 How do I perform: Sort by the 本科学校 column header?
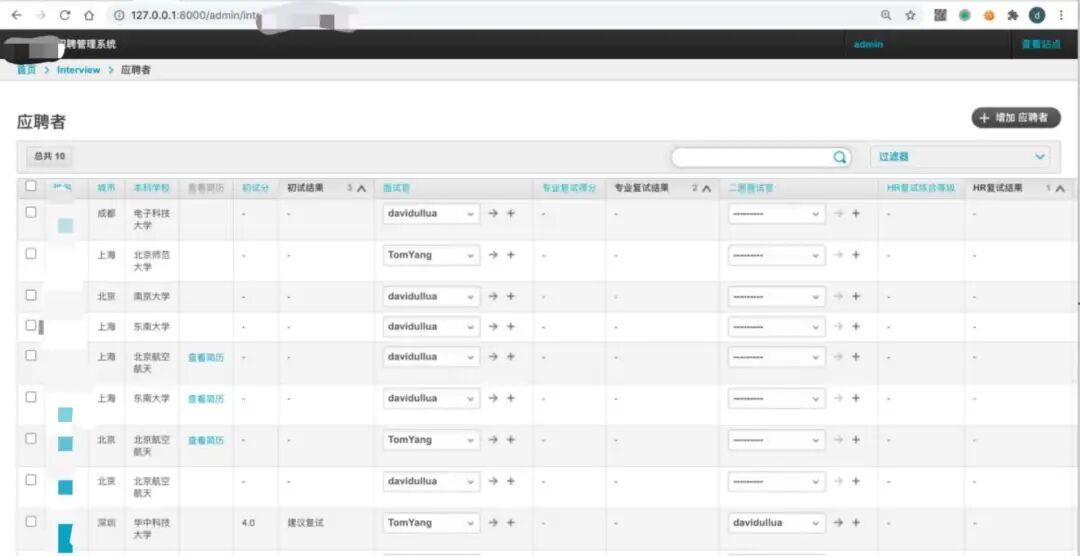(152, 187)
